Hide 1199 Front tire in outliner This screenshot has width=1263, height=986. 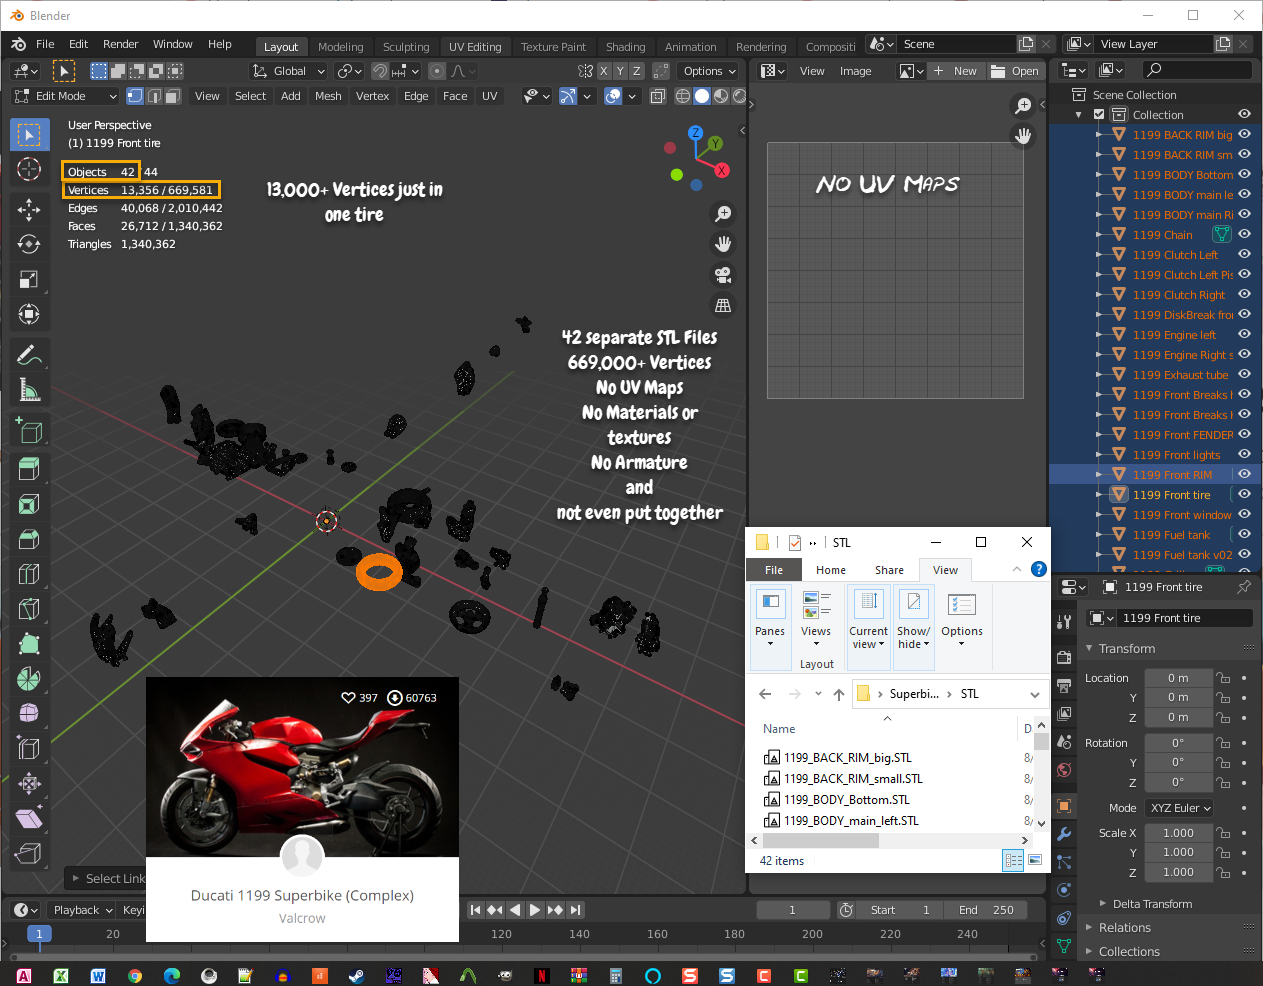point(1245,494)
